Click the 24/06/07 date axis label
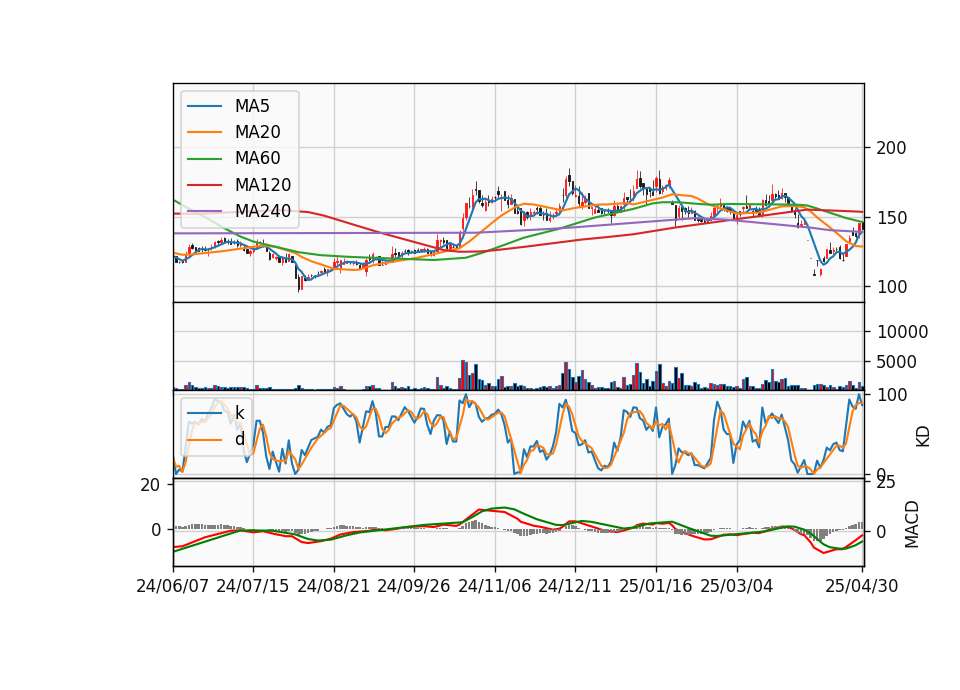 pos(173,586)
